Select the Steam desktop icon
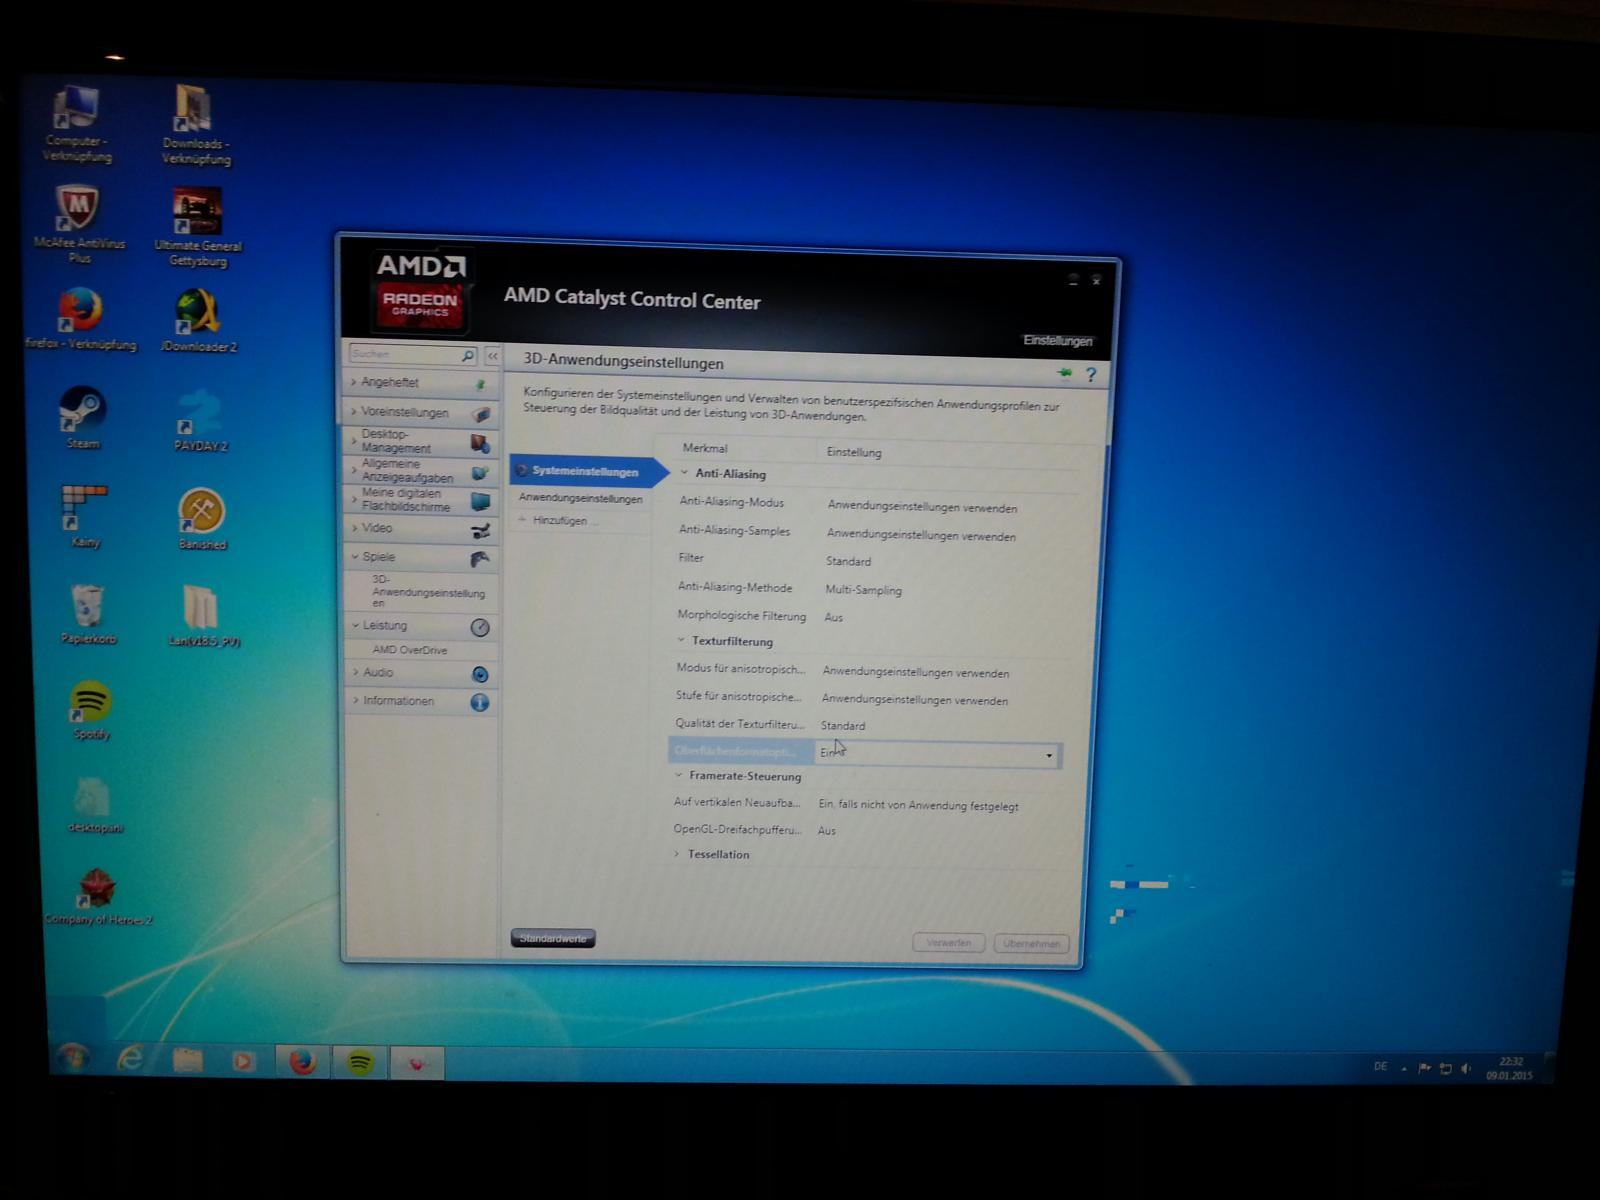The width and height of the screenshot is (1600, 1200). (83, 418)
